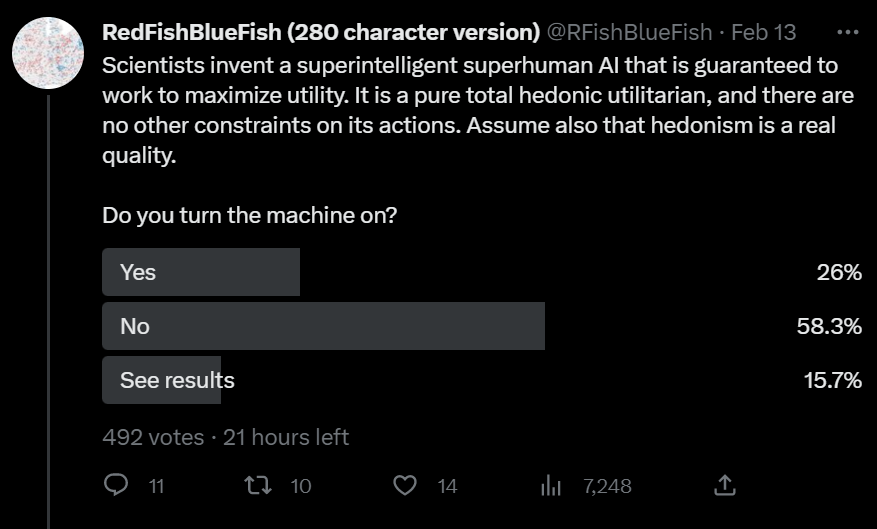Click the 7,248 views count
Viewport: 877px width, 529px height.
coord(607,486)
